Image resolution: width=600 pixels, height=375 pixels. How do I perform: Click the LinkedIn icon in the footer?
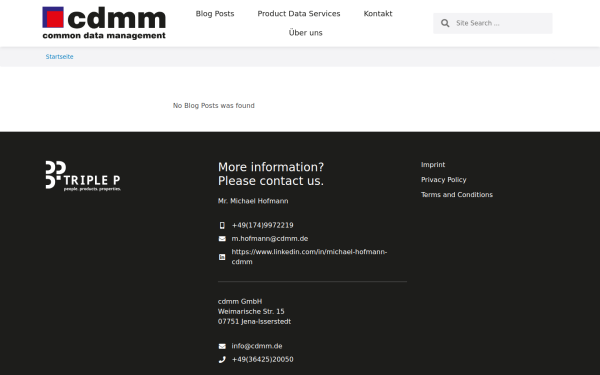222,257
